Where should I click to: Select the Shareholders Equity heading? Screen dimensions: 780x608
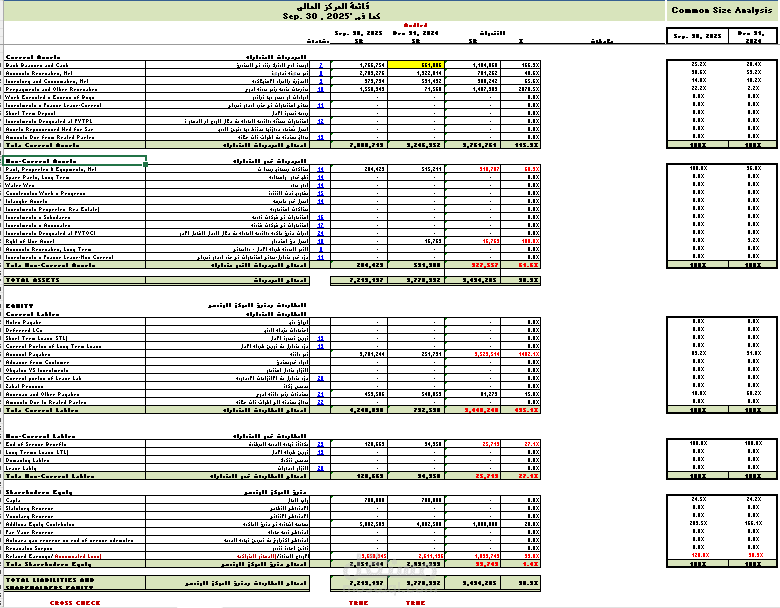tap(39, 492)
